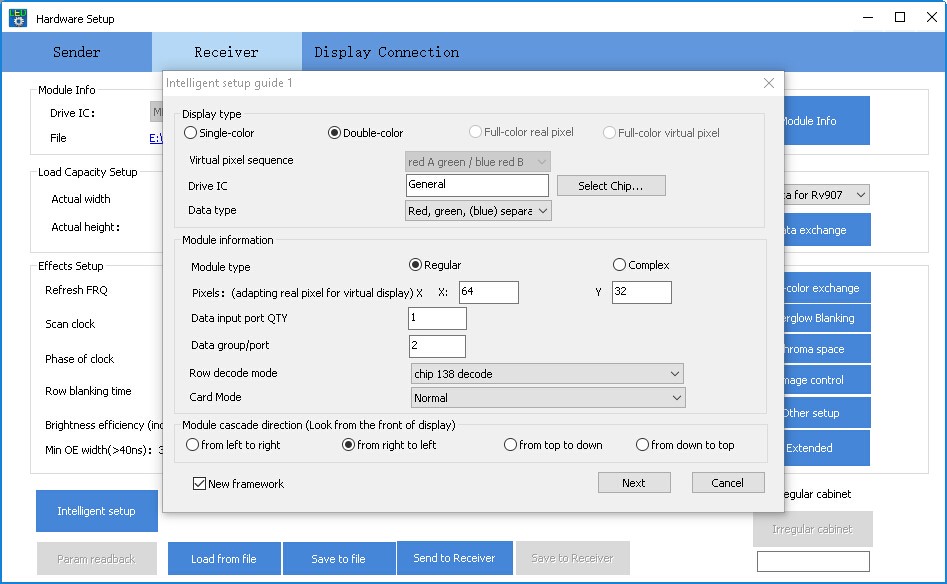Choose the Complex module type
The height and width of the screenshot is (584, 947).
620,265
